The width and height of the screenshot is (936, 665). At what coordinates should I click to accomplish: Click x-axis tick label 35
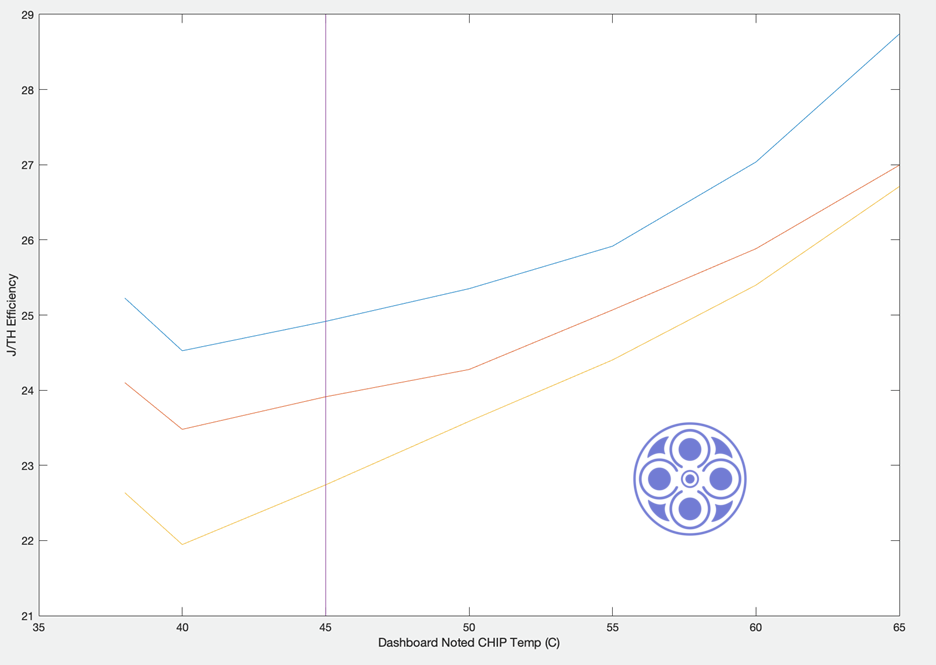click(39, 627)
